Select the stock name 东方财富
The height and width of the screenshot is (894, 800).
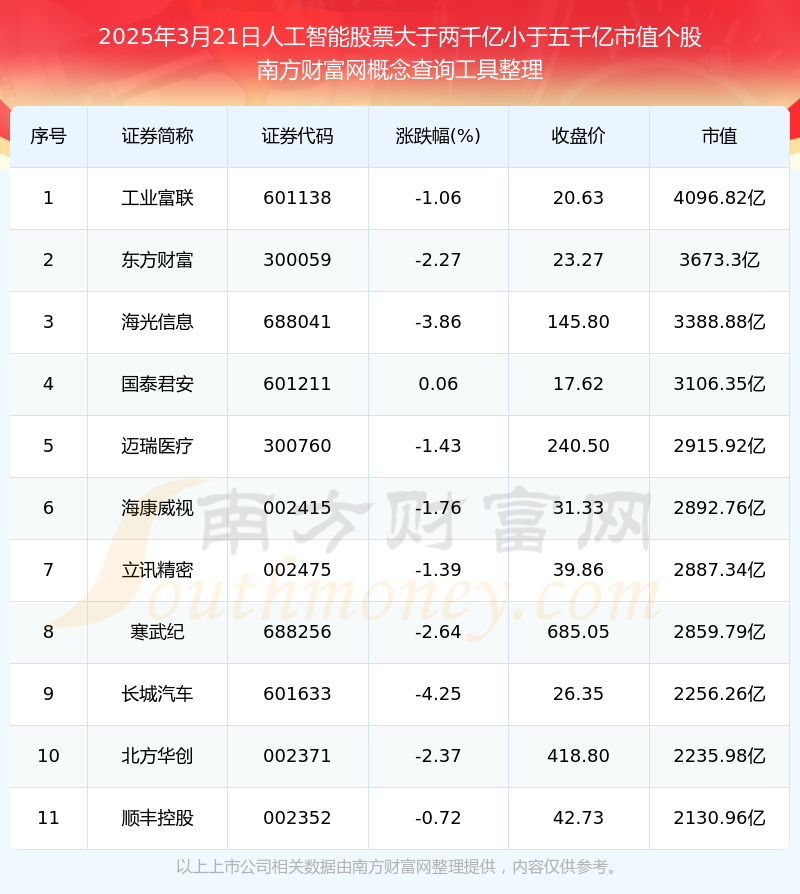(x=157, y=260)
